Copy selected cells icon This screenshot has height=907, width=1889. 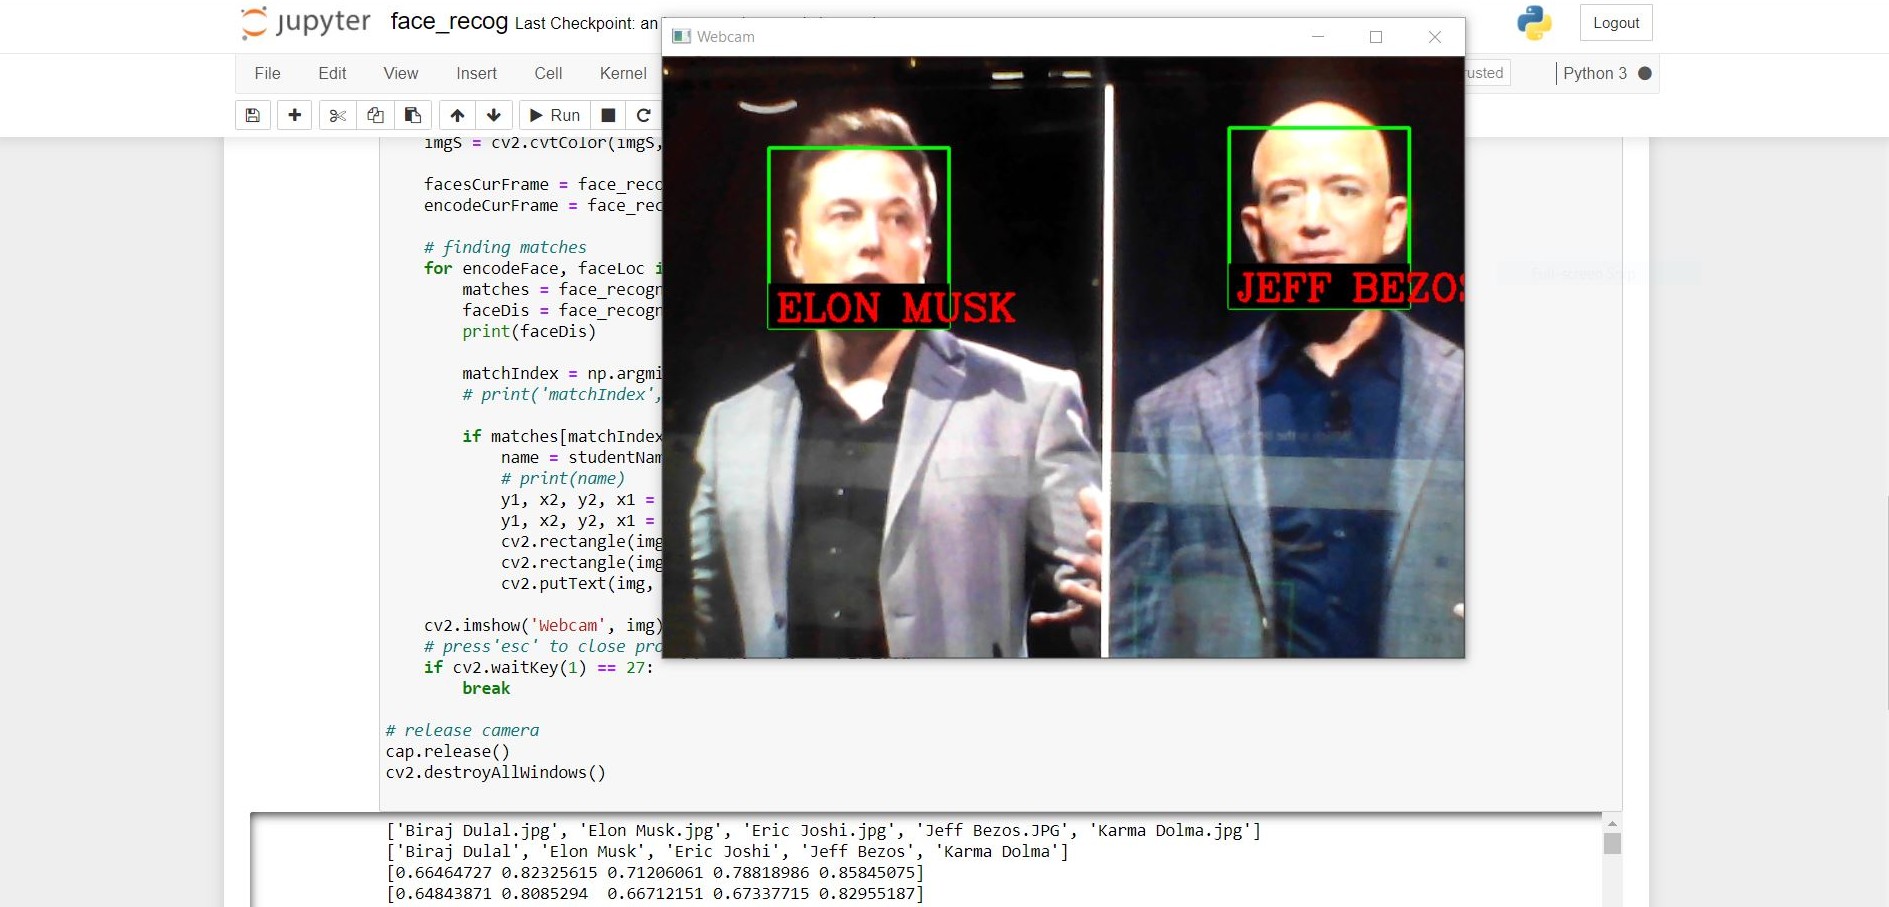pyautogui.click(x=375, y=115)
